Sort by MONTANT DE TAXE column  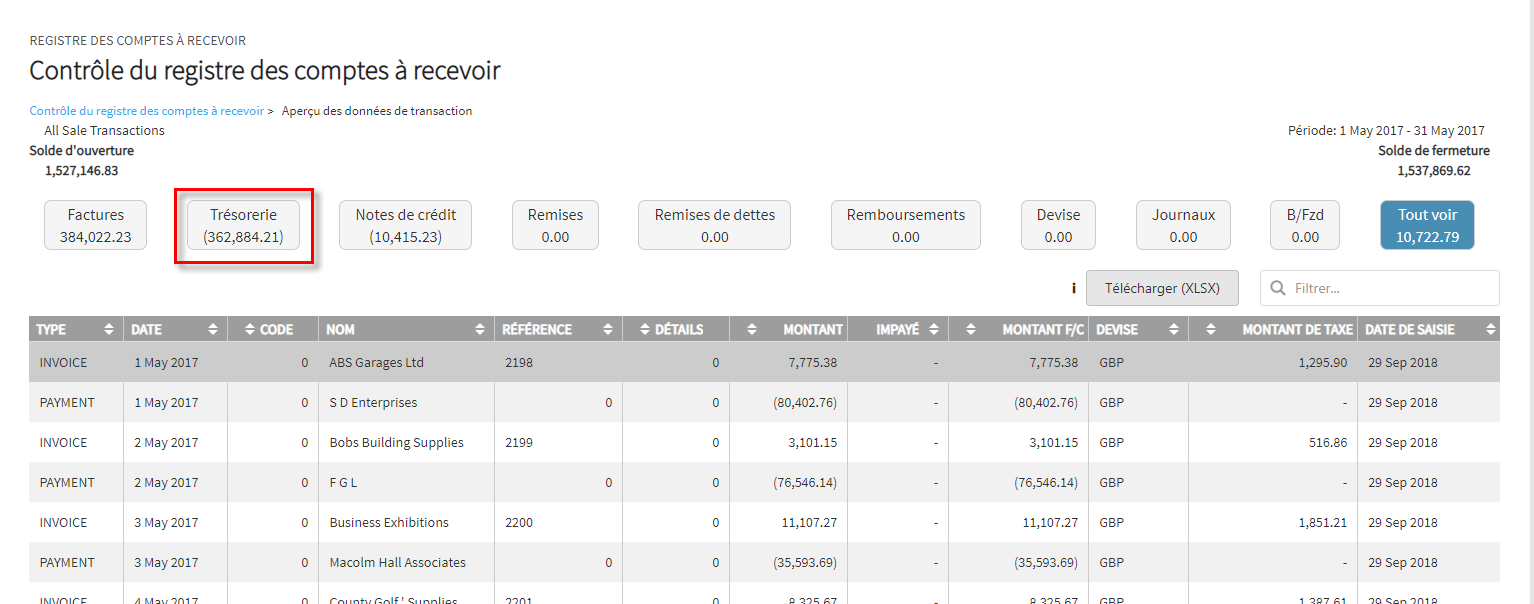click(x=1211, y=330)
